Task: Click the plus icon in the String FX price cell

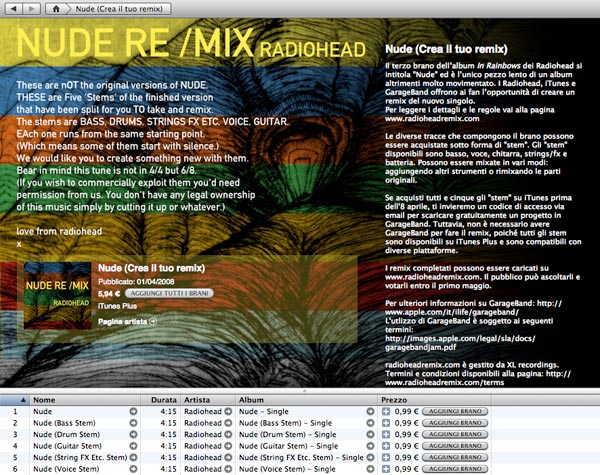Action: pyautogui.click(x=386, y=457)
